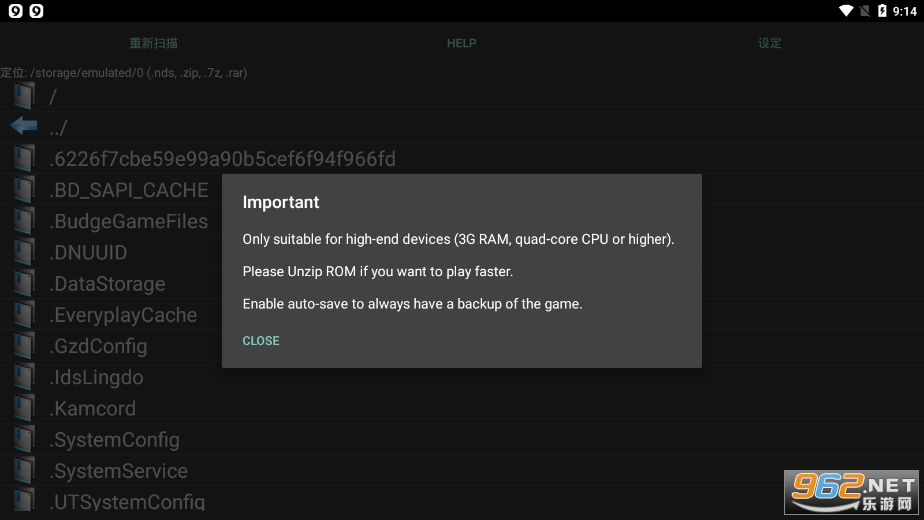The image size is (924, 520).
Task: Click the .BD_SAPI_CACHE folder icon
Action: tap(24, 190)
